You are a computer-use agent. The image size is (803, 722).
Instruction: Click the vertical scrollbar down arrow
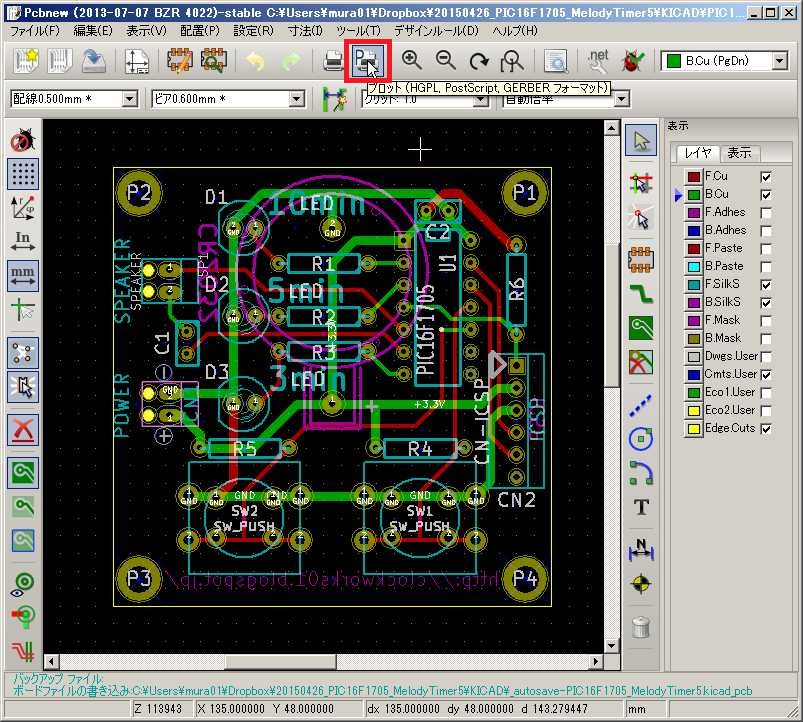click(611, 645)
